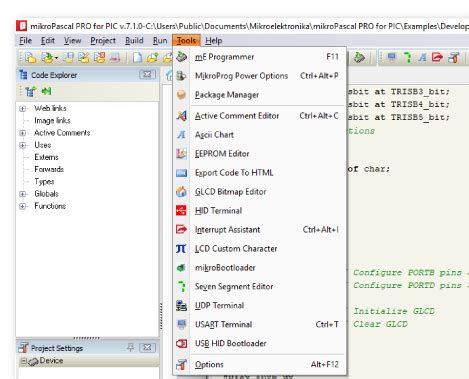Click Open Project toolbar icon

(47, 58)
